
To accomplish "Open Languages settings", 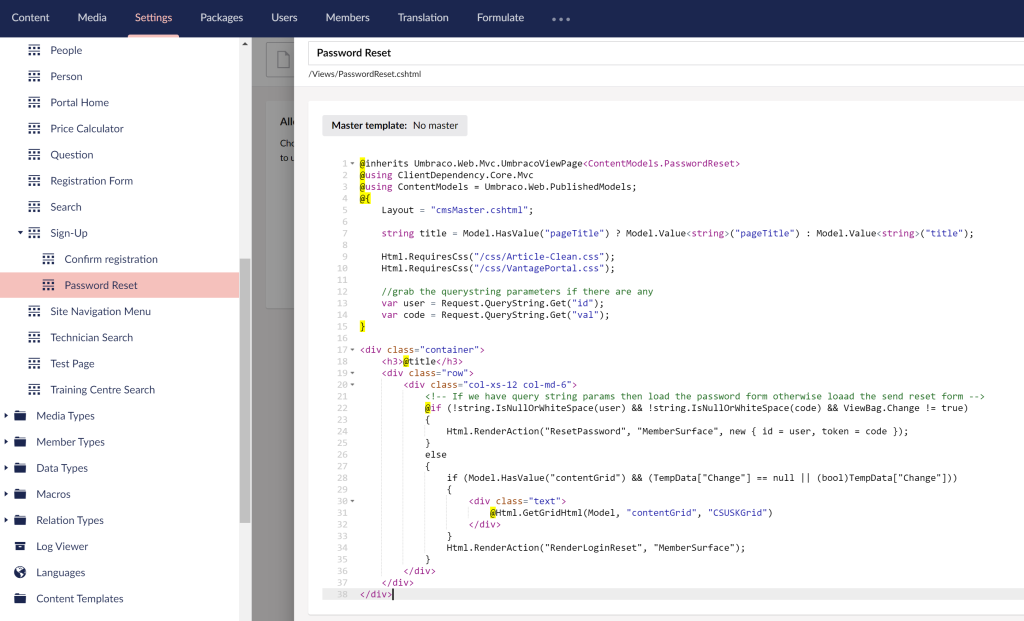I will pos(61,573).
